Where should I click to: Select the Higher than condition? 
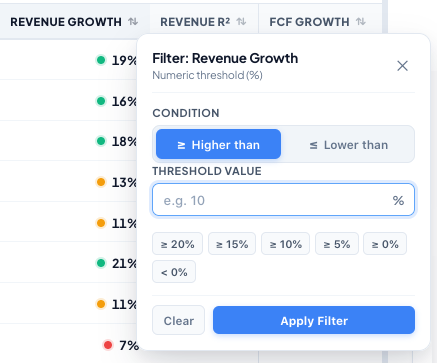click(x=218, y=144)
